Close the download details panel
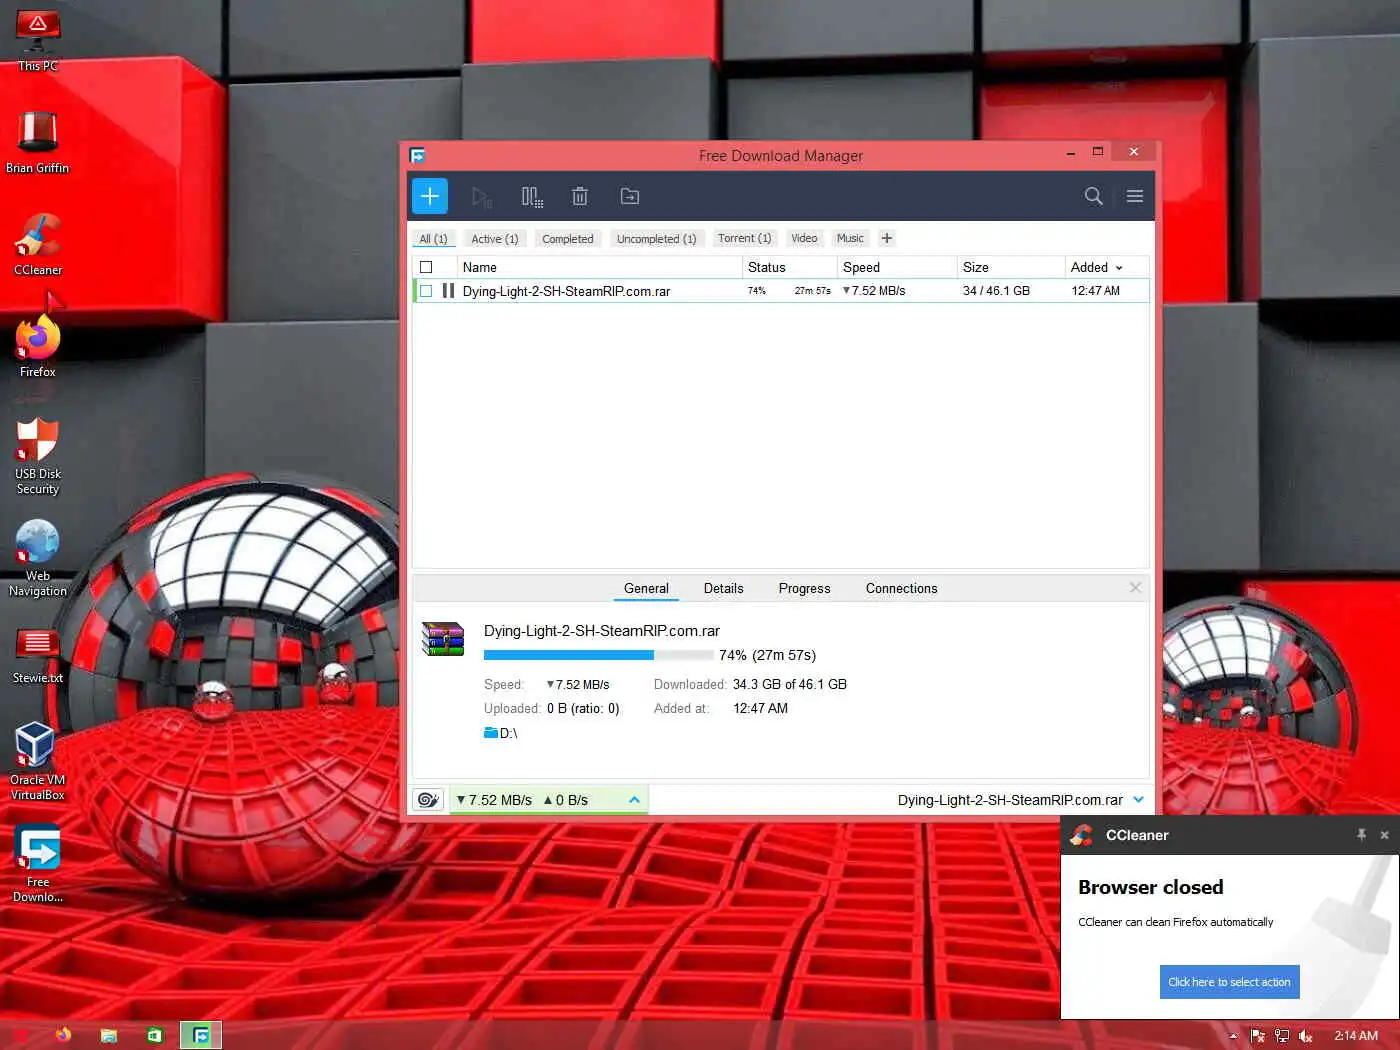Screen dimensions: 1400x1050 (1135, 588)
